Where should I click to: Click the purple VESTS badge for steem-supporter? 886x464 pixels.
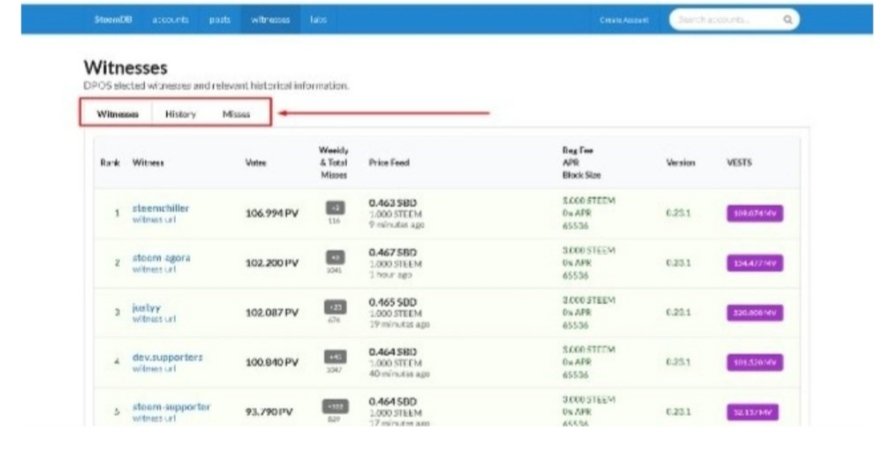point(753,412)
